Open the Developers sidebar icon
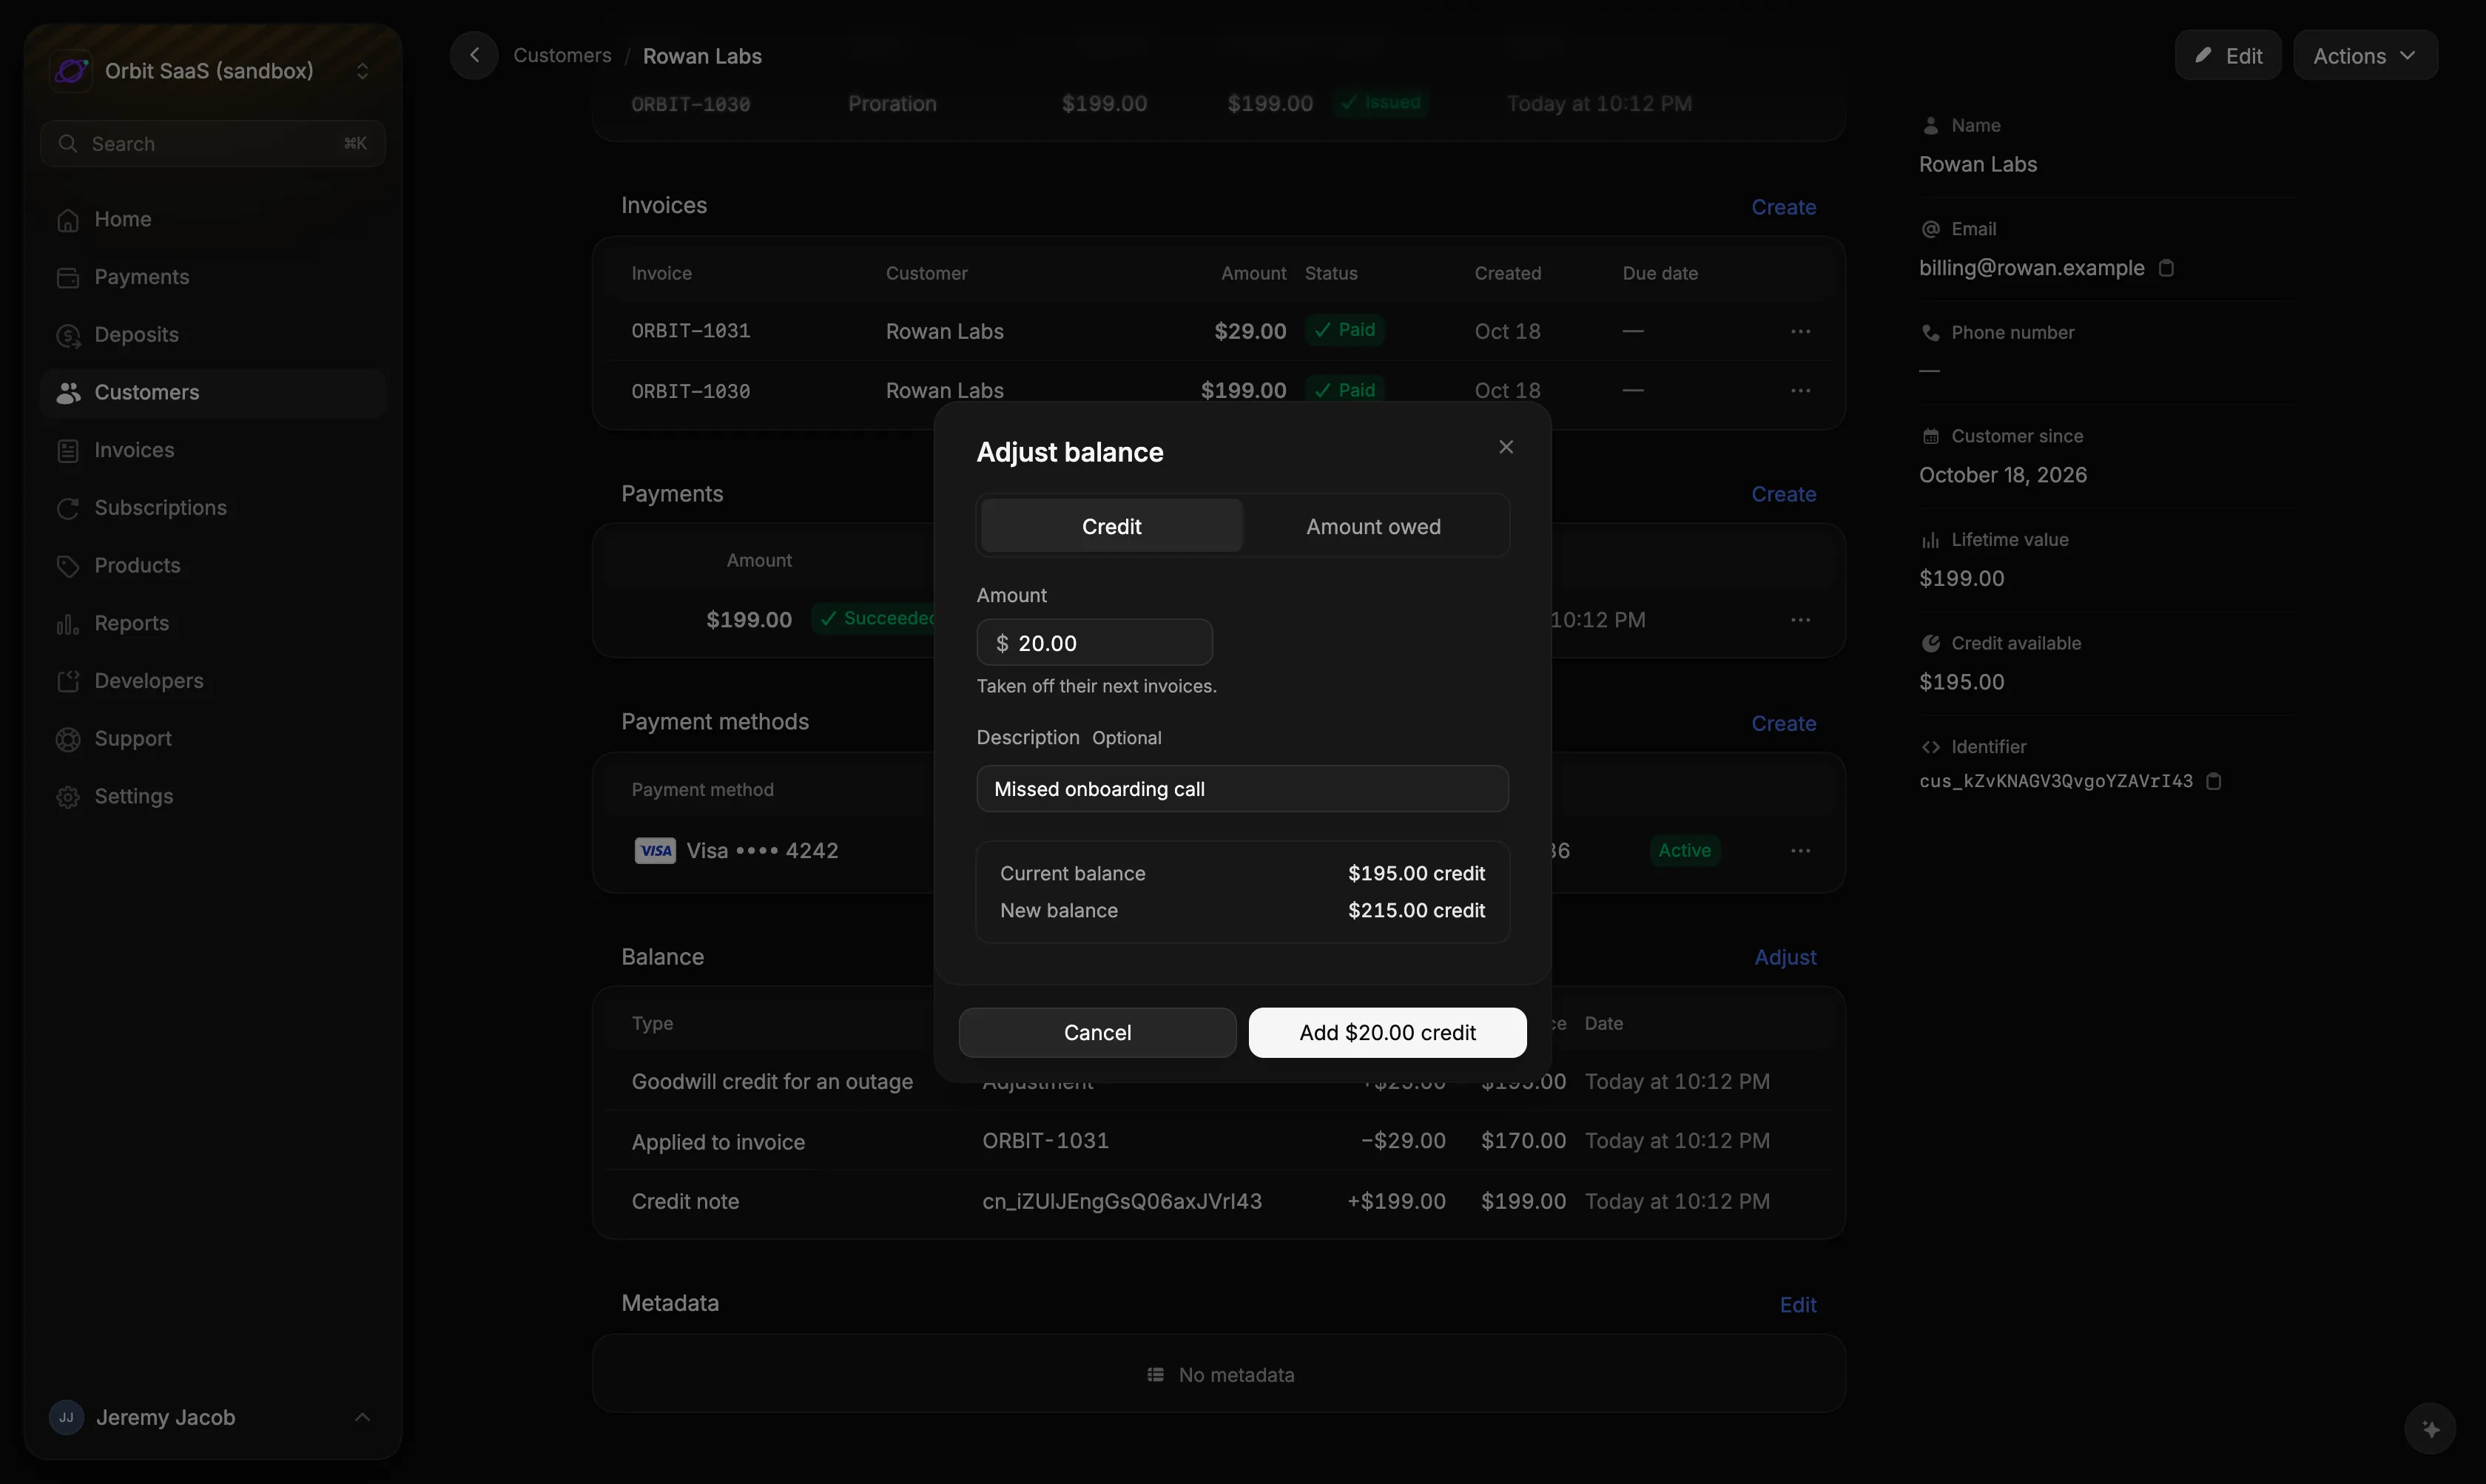 click(68, 682)
